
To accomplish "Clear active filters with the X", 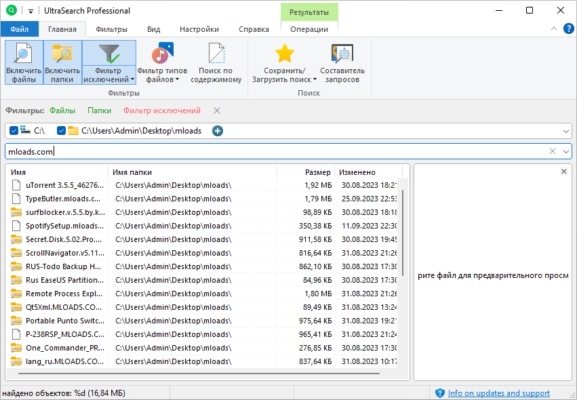I will (217, 110).
